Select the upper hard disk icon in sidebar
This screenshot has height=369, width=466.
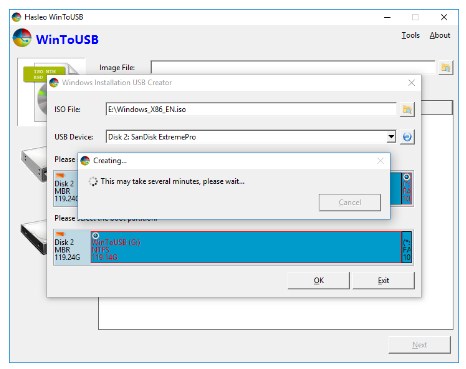coord(34,164)
